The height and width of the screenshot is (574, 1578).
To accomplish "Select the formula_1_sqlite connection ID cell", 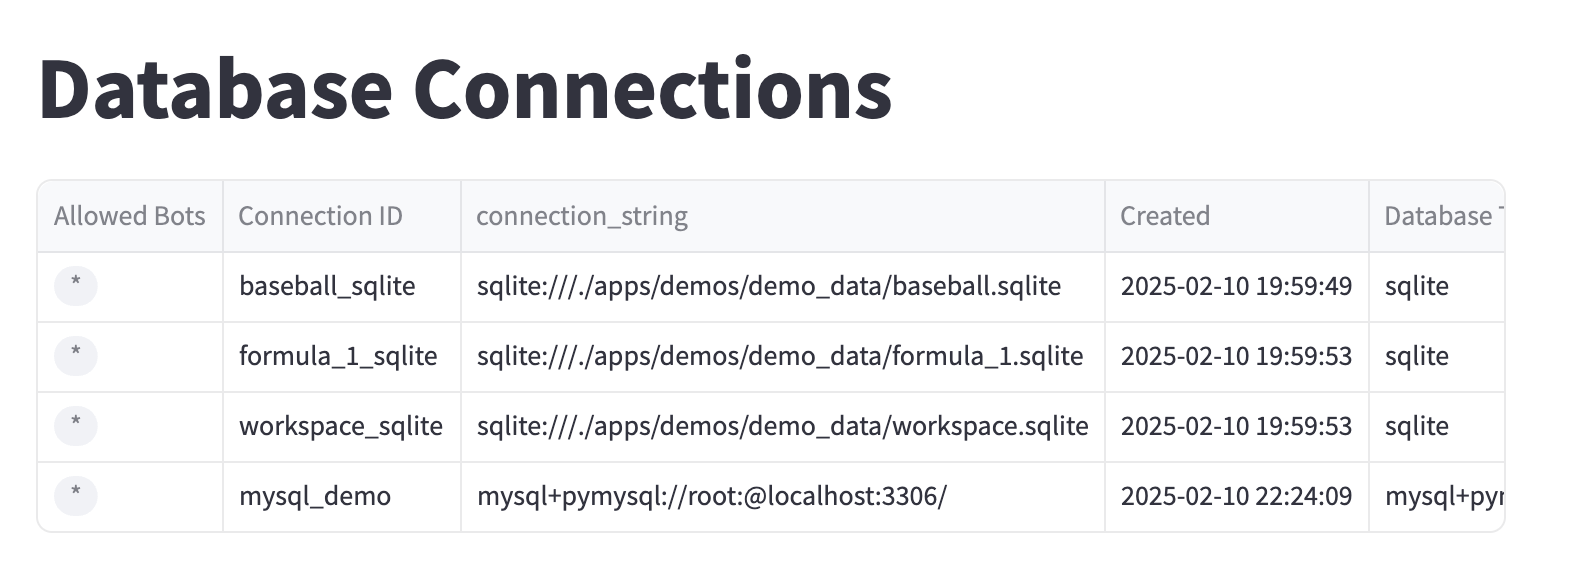I will pos(342,357).
